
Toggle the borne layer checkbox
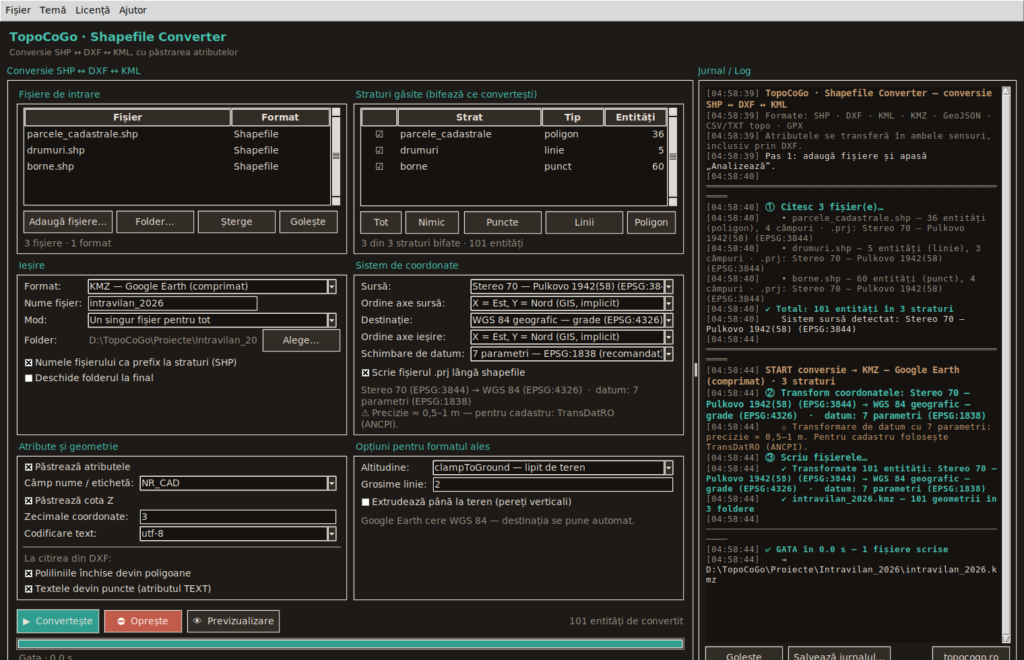379,166
